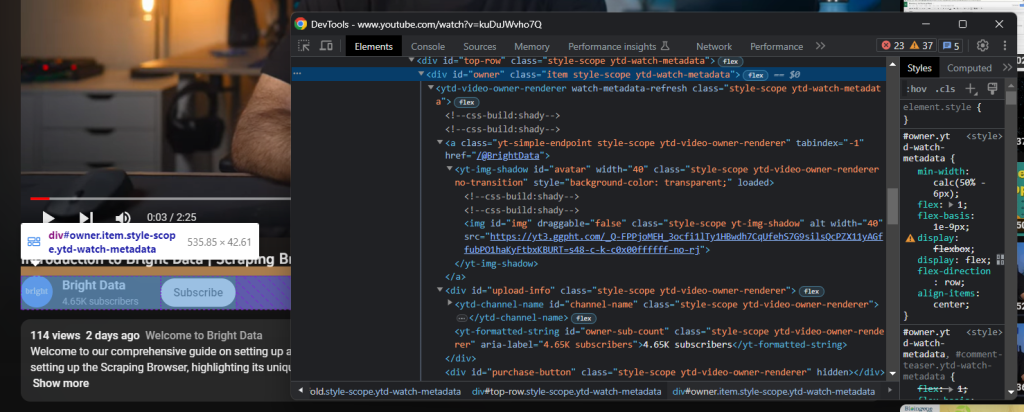
Task: Expand the ytd-channel-name element node
Action: 451,304
